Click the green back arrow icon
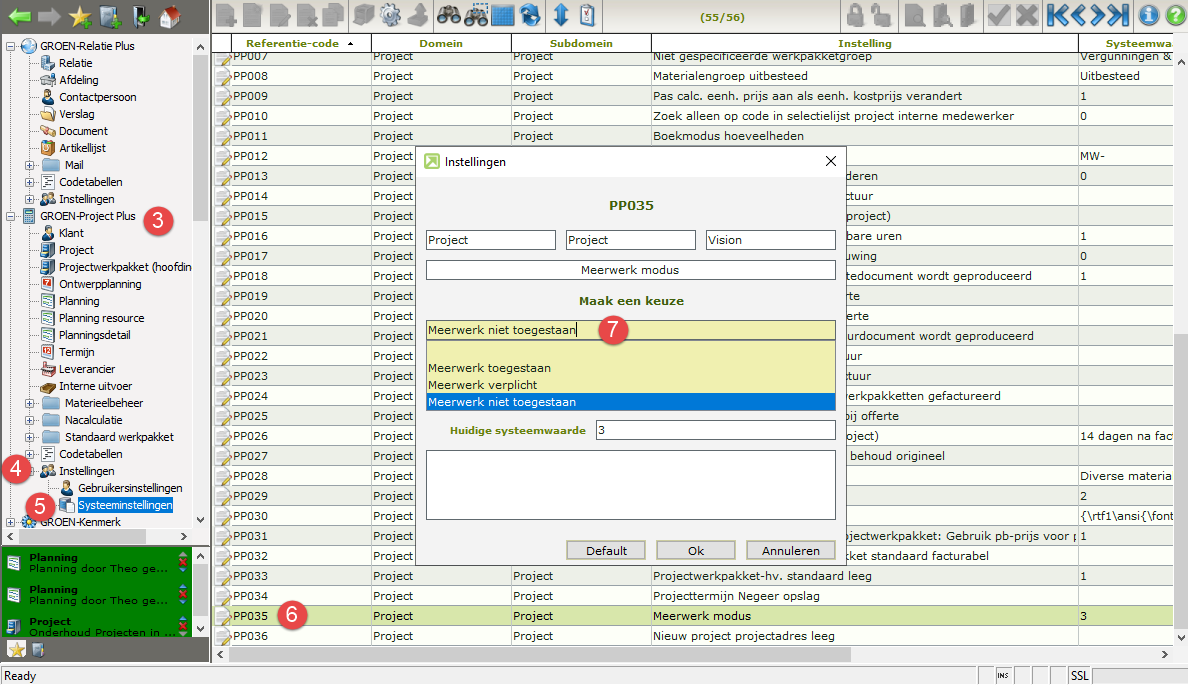Screen dimensions: 1188x685 tap(18, 15)
